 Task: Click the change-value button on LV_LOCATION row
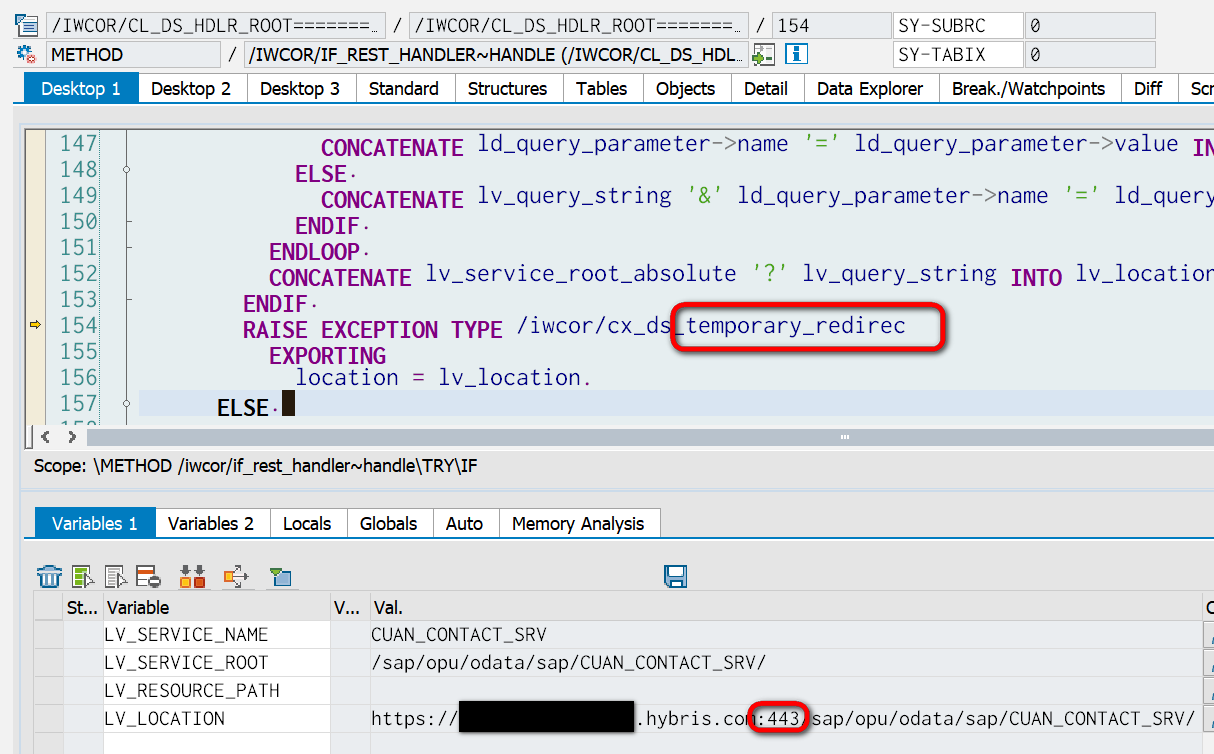point(1208,718)
